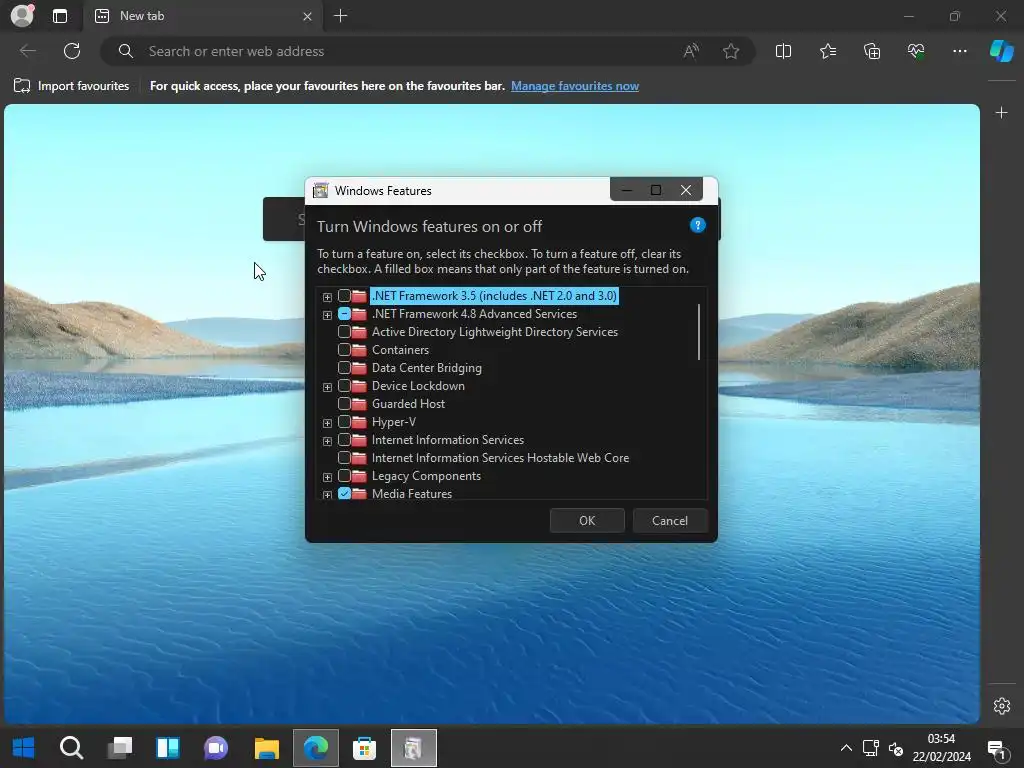Open the Windows Start menu
This screenshot has height=768, width=1024.
(x=24, y=748)
